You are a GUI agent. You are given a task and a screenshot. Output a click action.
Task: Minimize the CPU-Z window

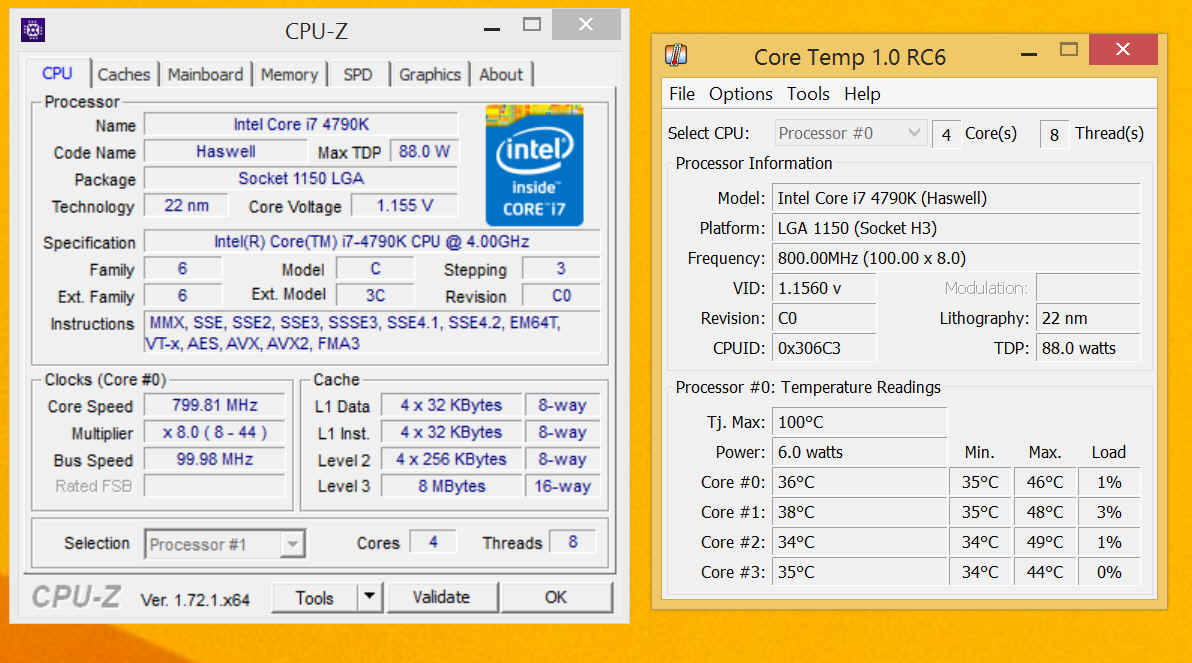point(492,29)
